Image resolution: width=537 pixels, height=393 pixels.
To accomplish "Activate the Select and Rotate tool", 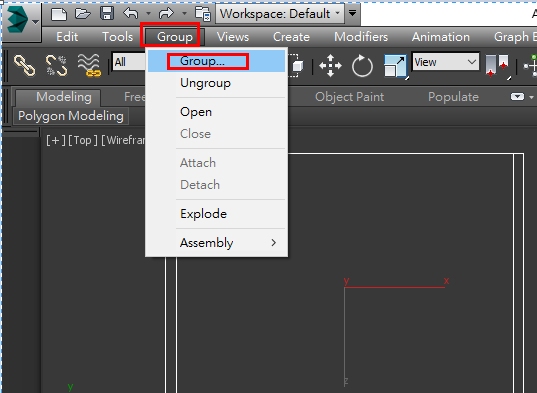I will [x=362, y=65].
